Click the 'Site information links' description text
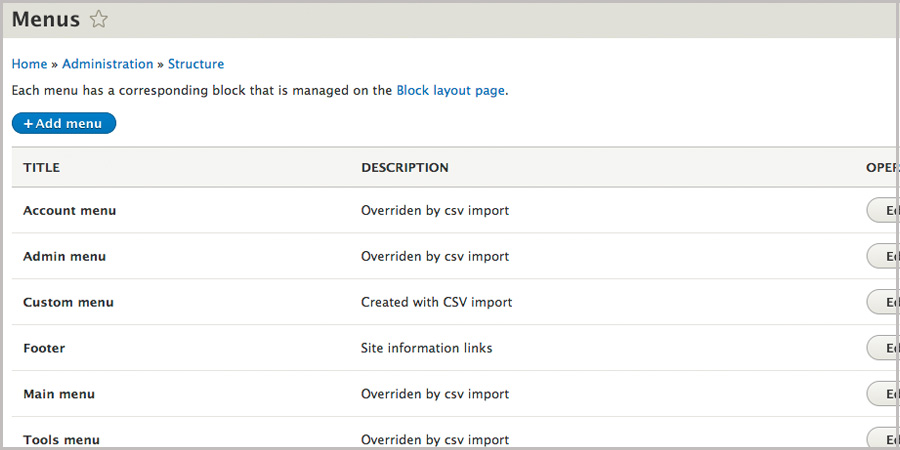 pyautogui.click(x=426, y=348)
